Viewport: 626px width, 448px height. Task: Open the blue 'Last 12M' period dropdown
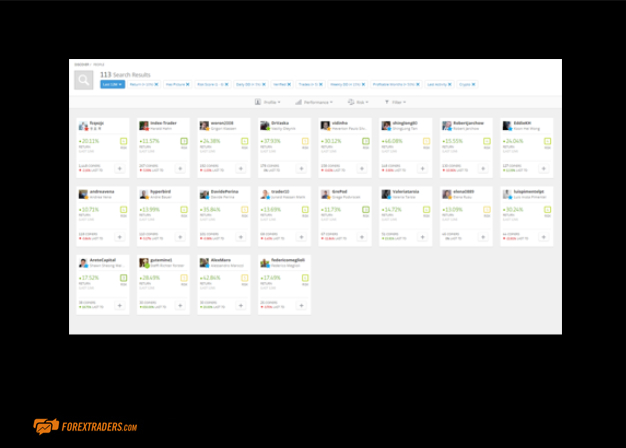coord(112,84)
